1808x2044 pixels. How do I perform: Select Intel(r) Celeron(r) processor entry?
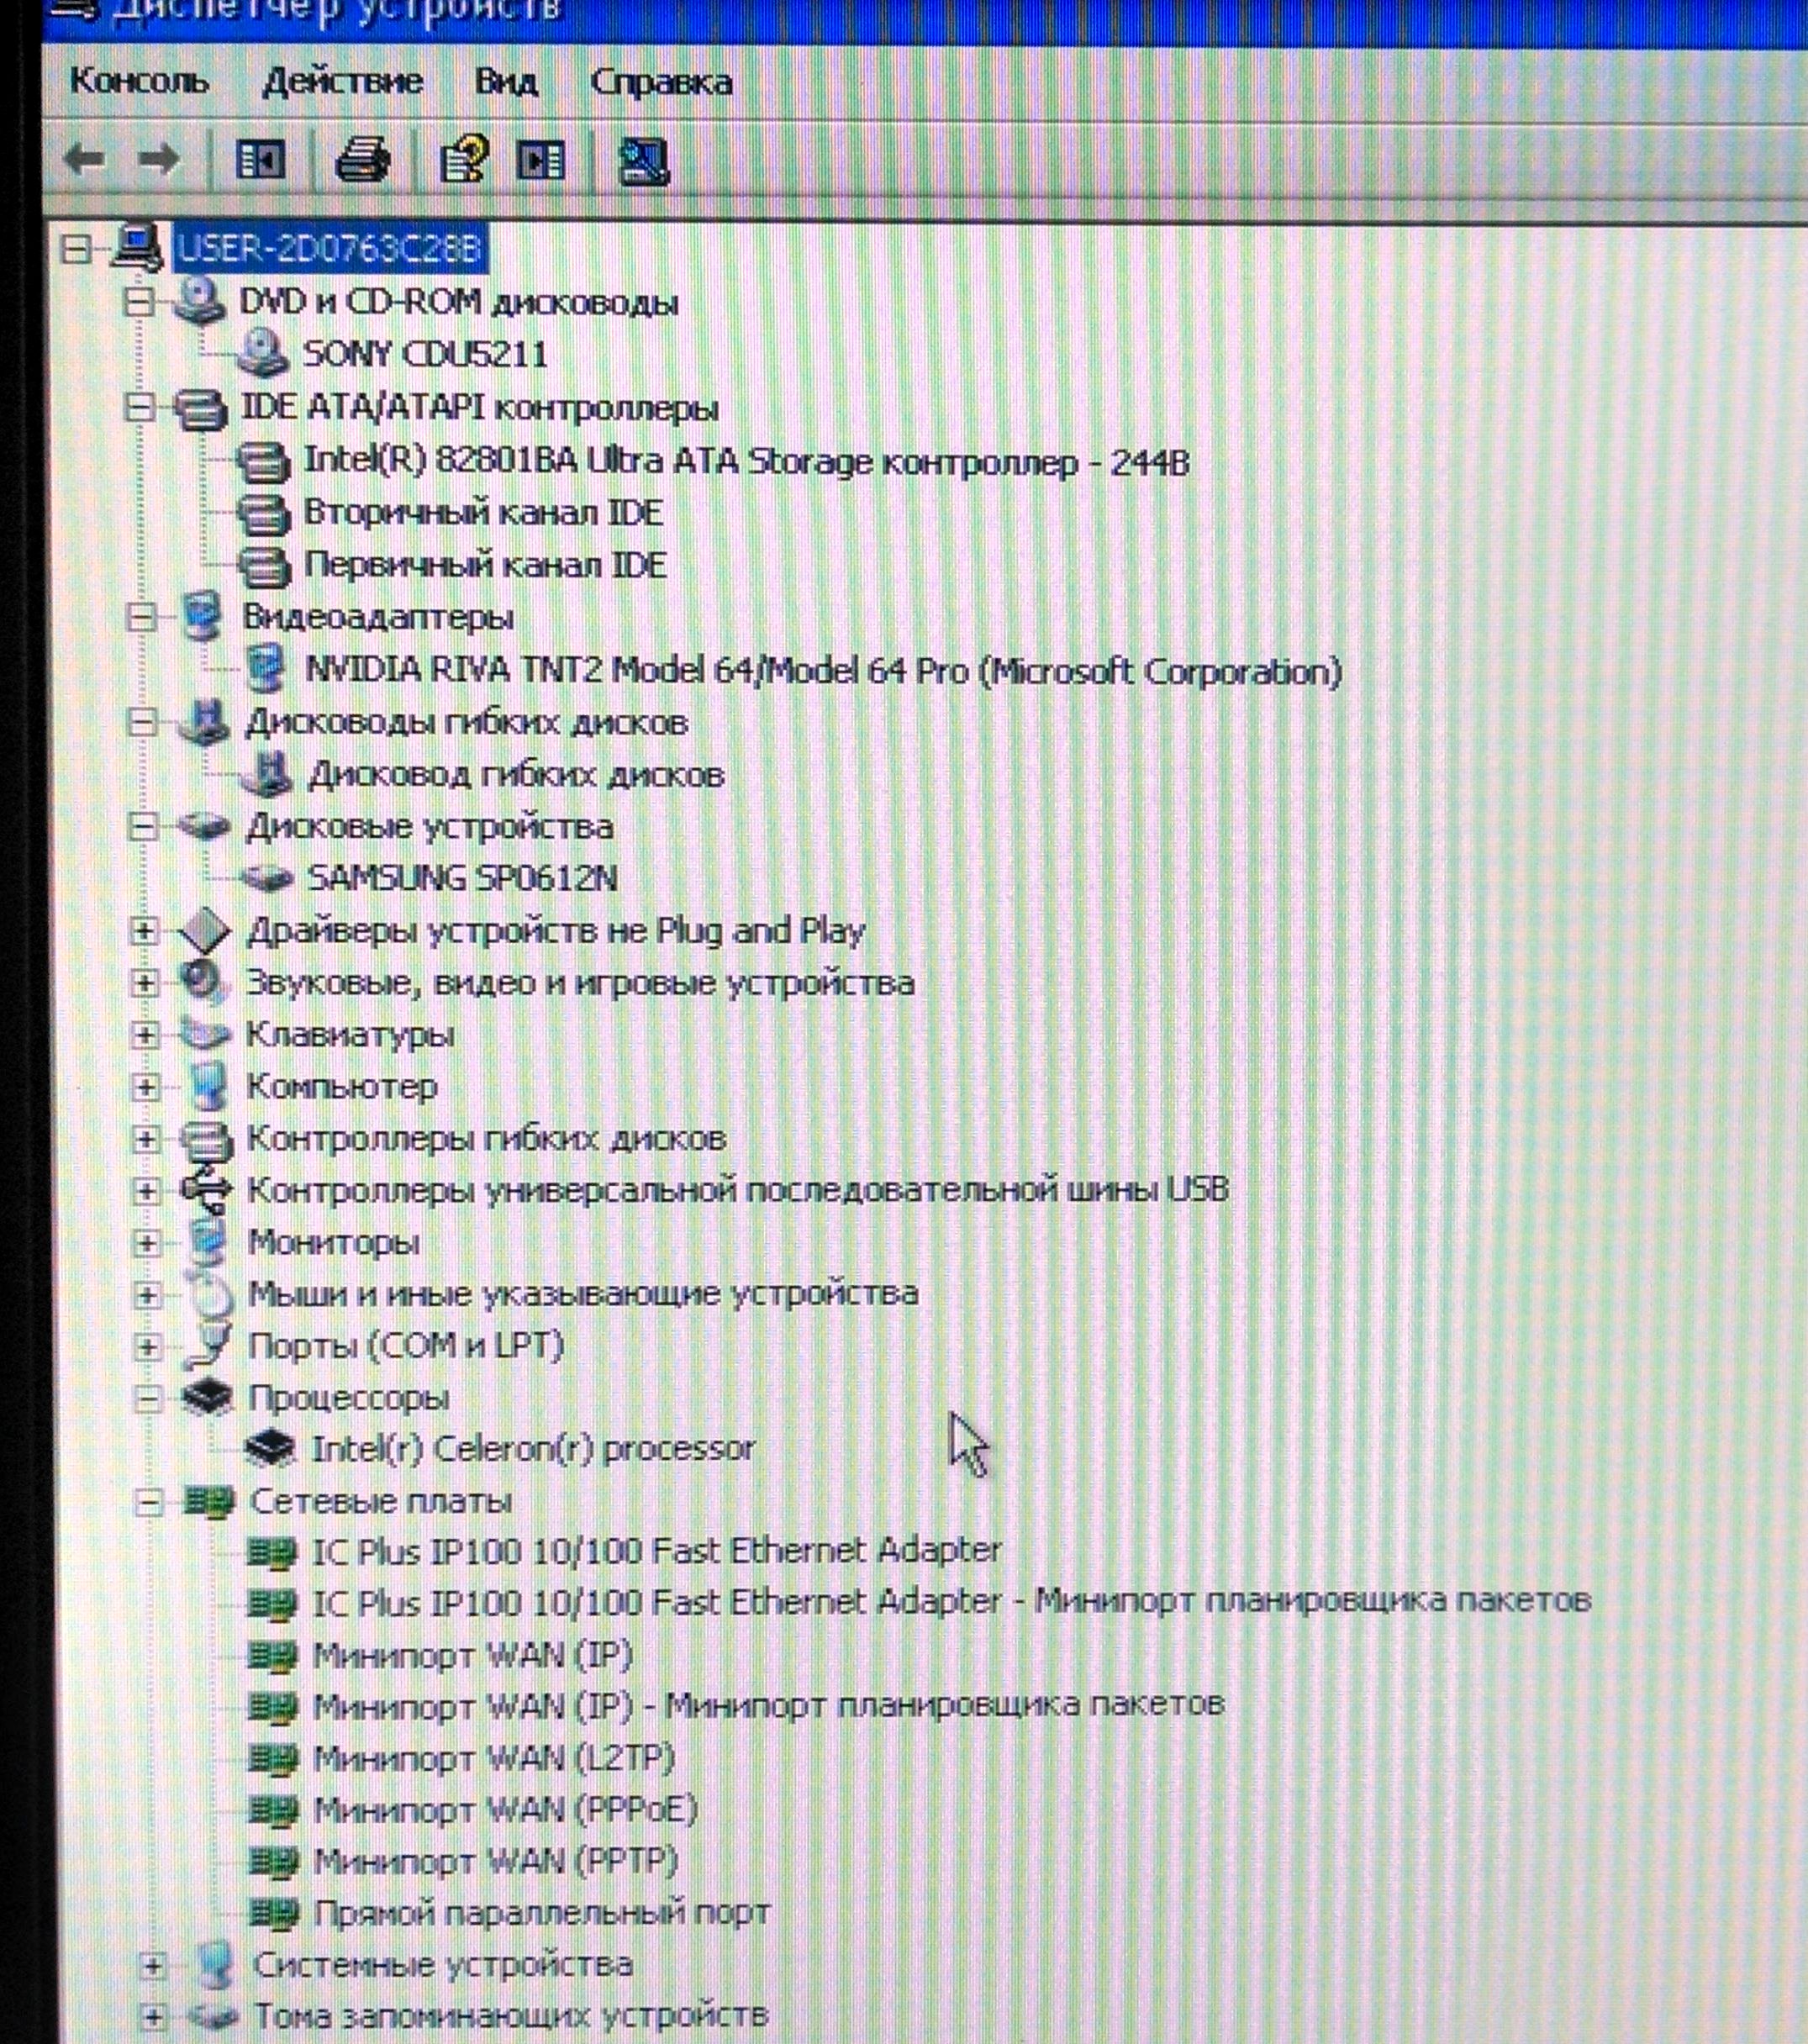532,1448
